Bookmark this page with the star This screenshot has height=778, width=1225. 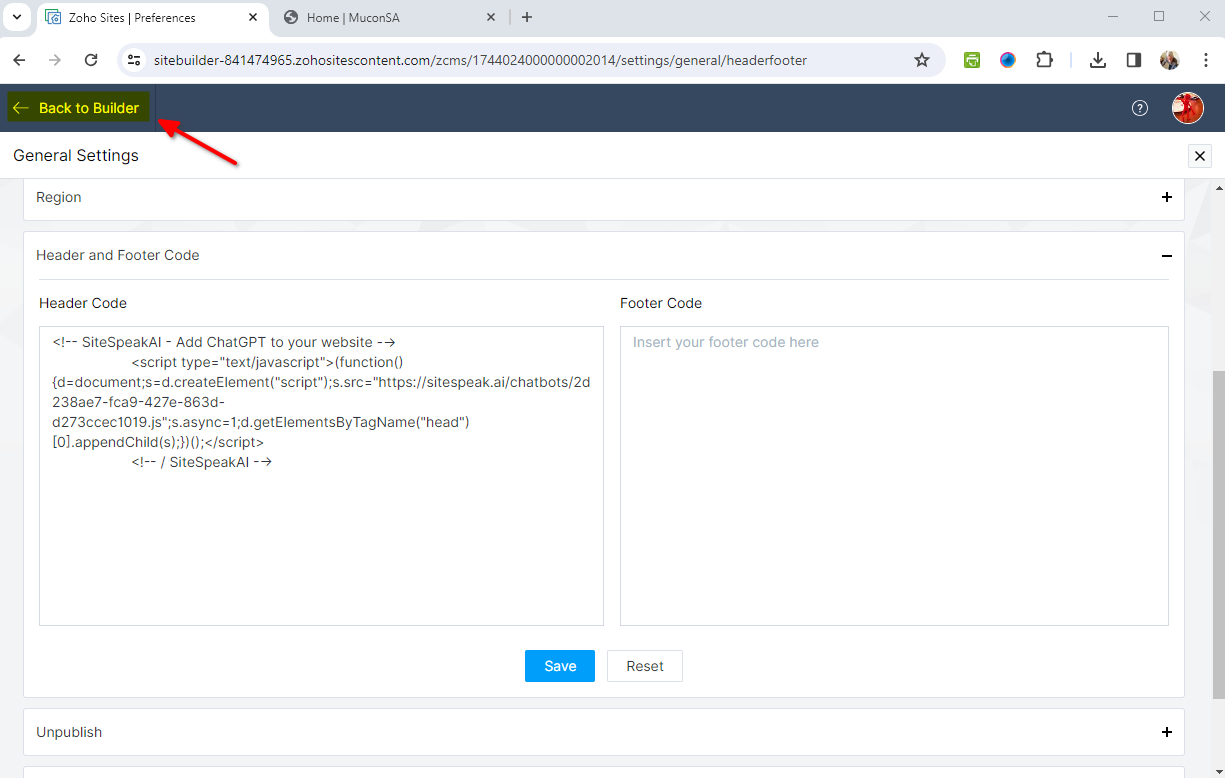[x=922, y=60]
